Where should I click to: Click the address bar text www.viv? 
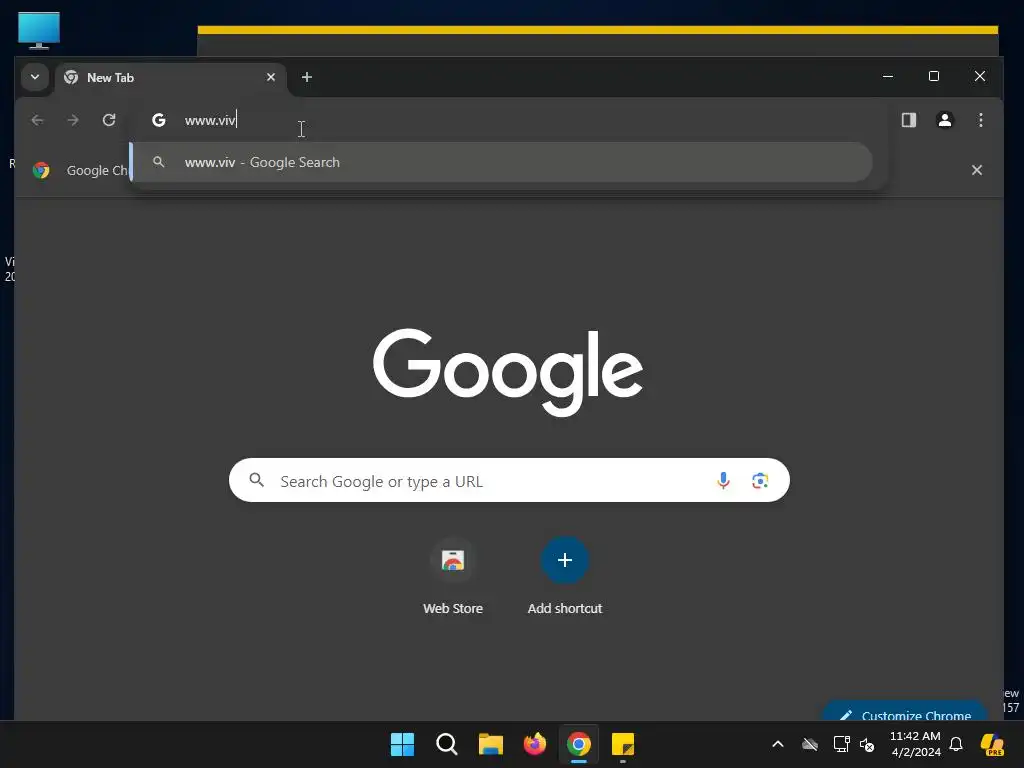(209, 120)
